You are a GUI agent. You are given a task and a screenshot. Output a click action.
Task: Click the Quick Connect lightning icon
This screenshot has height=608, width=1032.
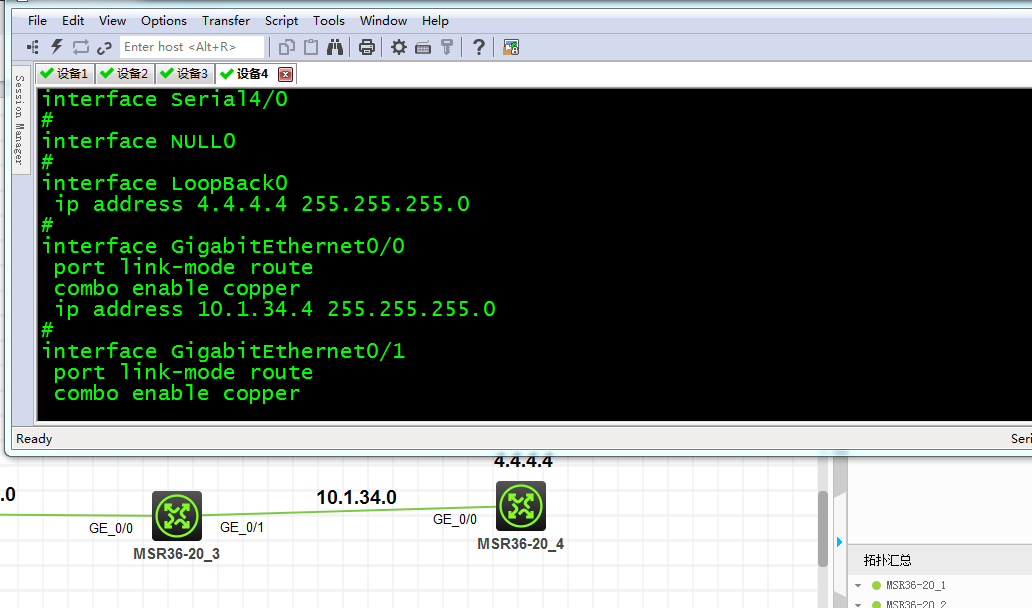point(57,47)
